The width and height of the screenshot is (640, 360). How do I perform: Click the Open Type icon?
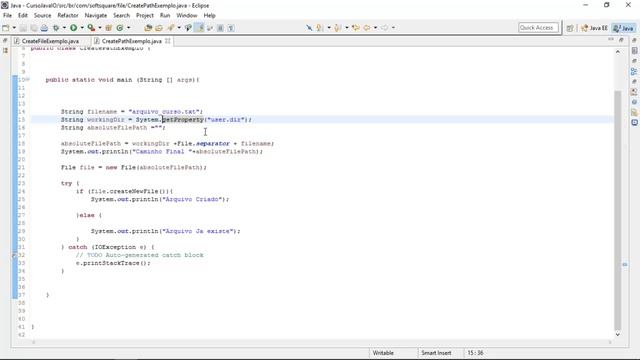148,28
